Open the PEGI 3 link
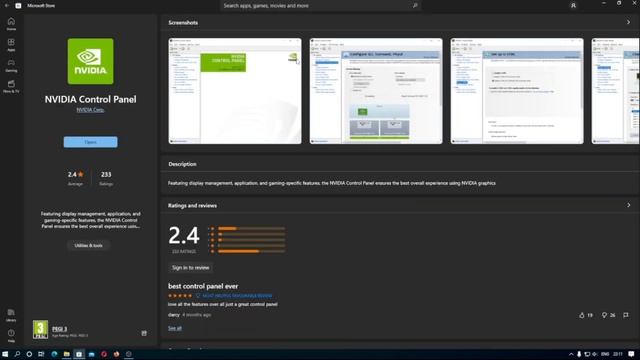 [x=60, y=329]
